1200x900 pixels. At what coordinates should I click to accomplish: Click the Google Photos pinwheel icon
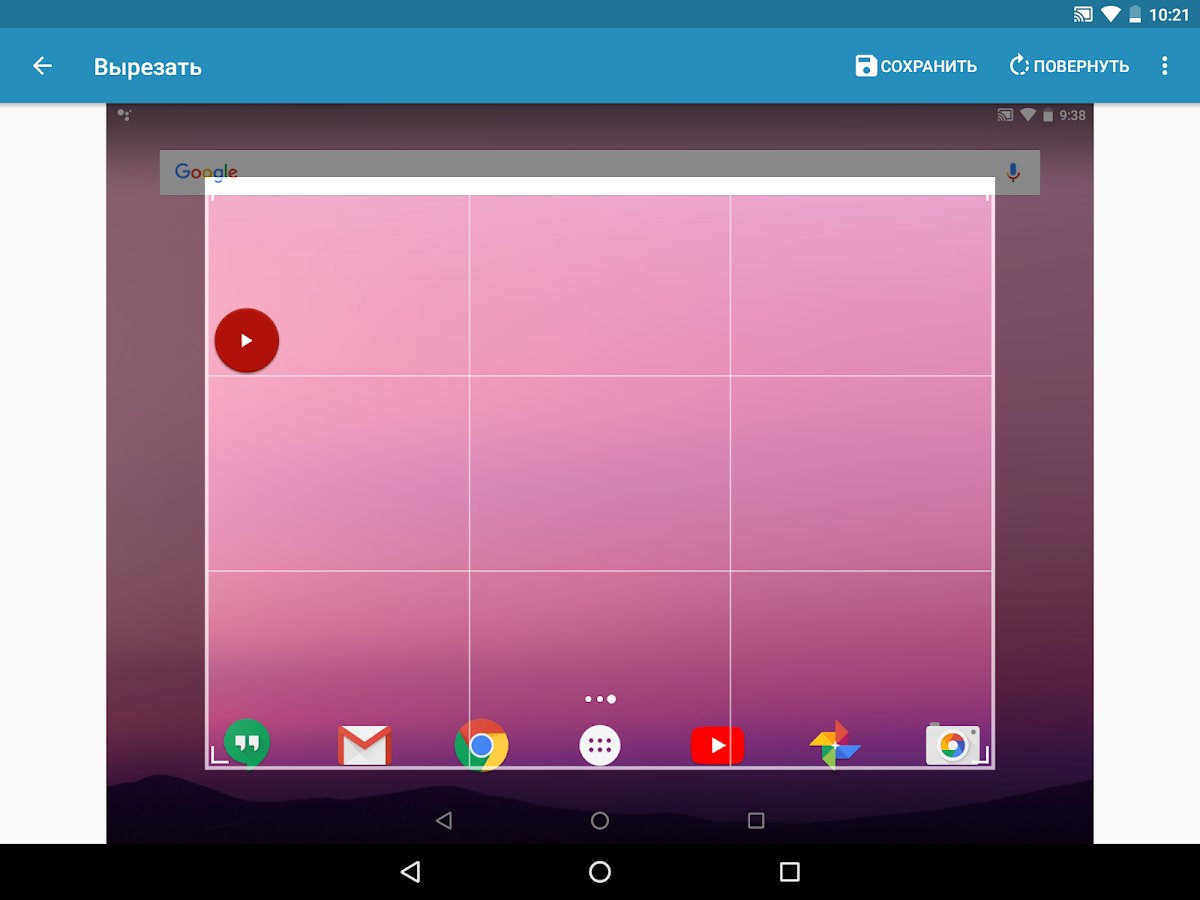coord(835,745)
